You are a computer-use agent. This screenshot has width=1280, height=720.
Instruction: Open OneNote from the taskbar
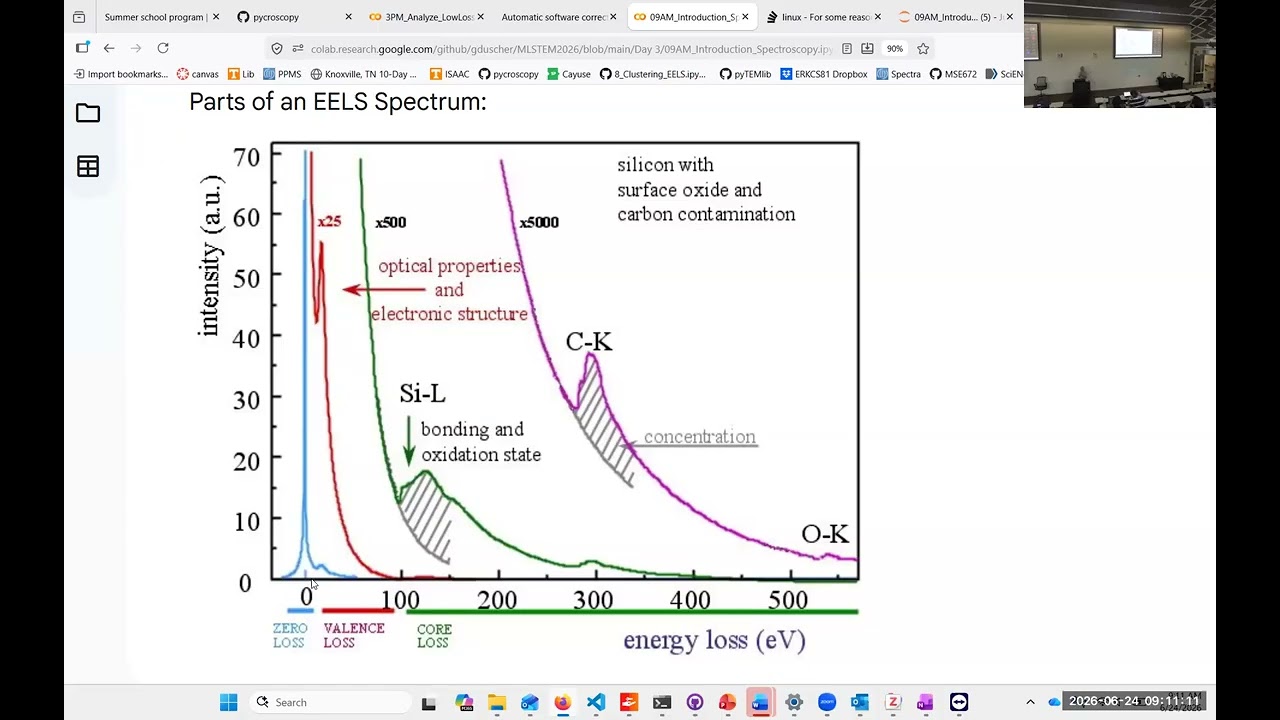coord(926,702)
